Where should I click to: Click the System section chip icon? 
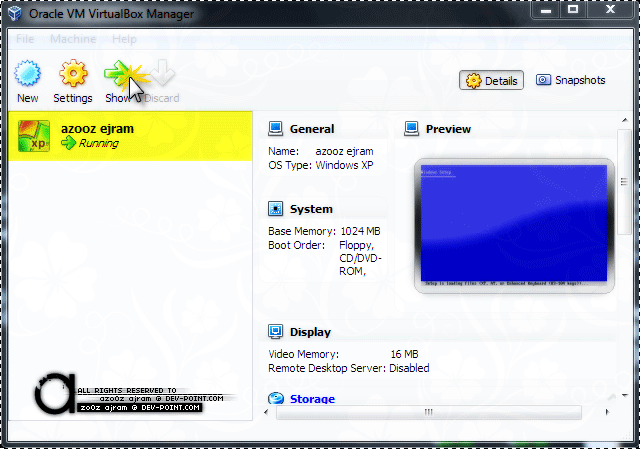[276, 209]
